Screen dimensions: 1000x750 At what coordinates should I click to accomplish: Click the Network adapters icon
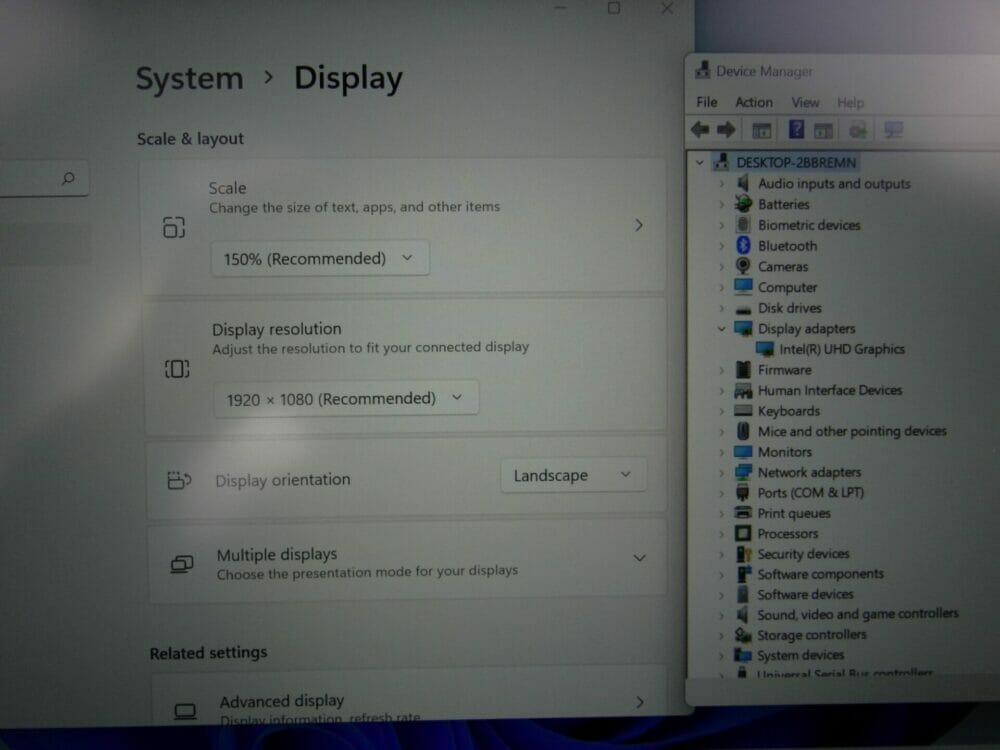coord(743,472)
